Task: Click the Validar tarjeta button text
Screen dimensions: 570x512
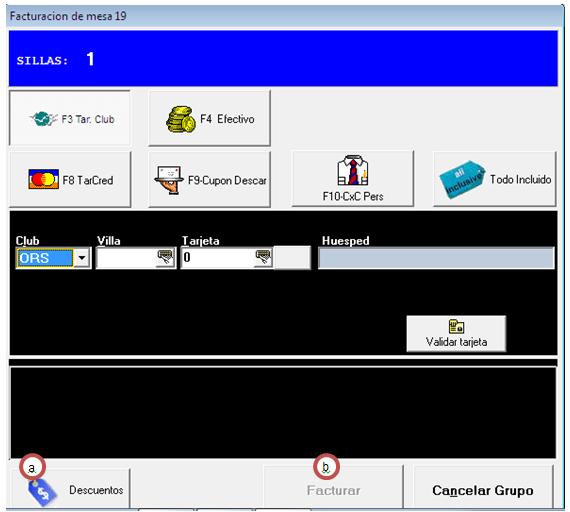Action: click(x=456, y=342)
